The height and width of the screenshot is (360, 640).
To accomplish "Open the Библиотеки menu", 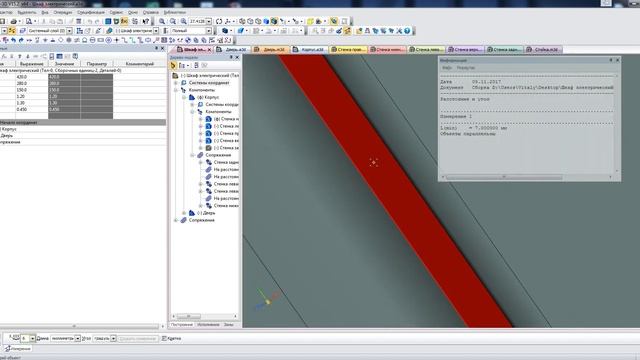I will coord(175,12).
